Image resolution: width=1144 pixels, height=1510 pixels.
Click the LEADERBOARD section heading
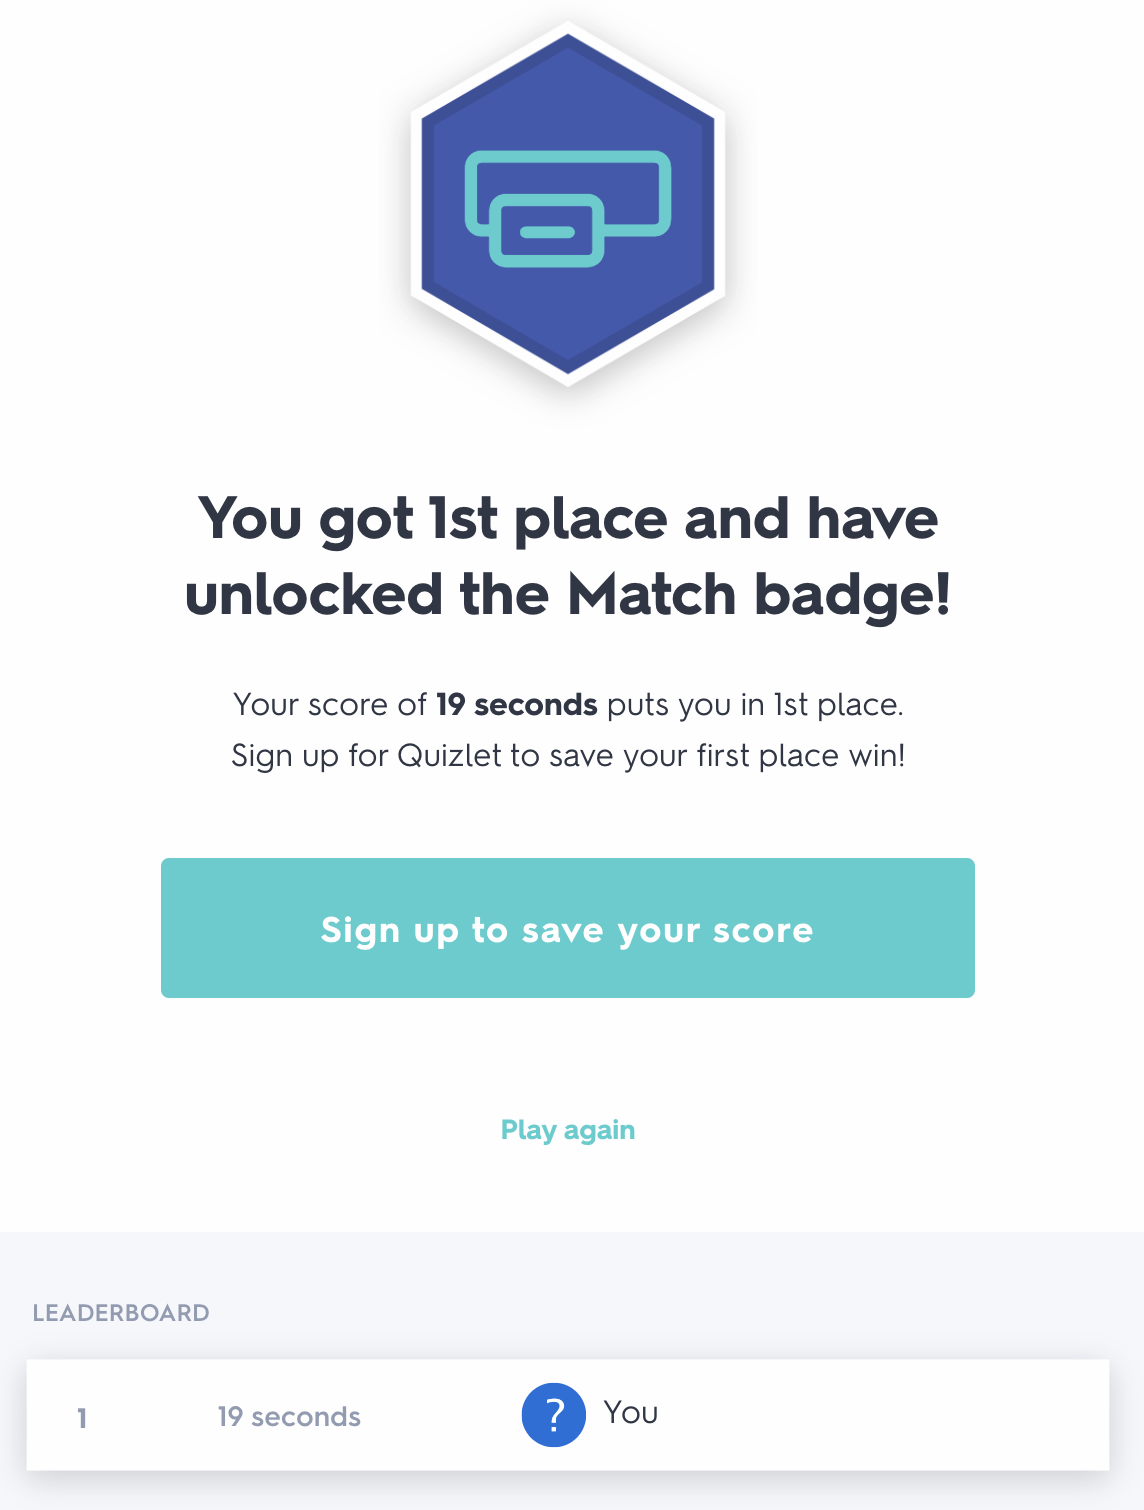[121, 1313]
